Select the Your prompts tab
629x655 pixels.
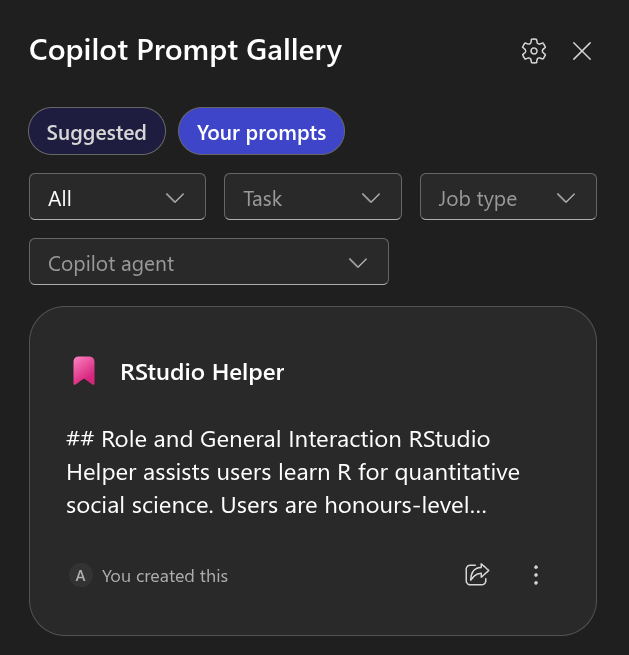[261, 132]
